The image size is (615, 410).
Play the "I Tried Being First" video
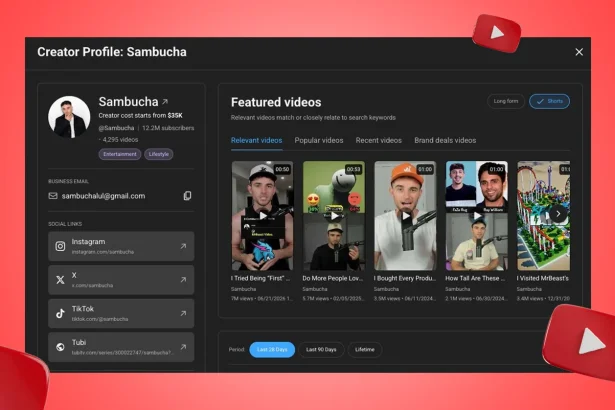(x=262, y=215)
